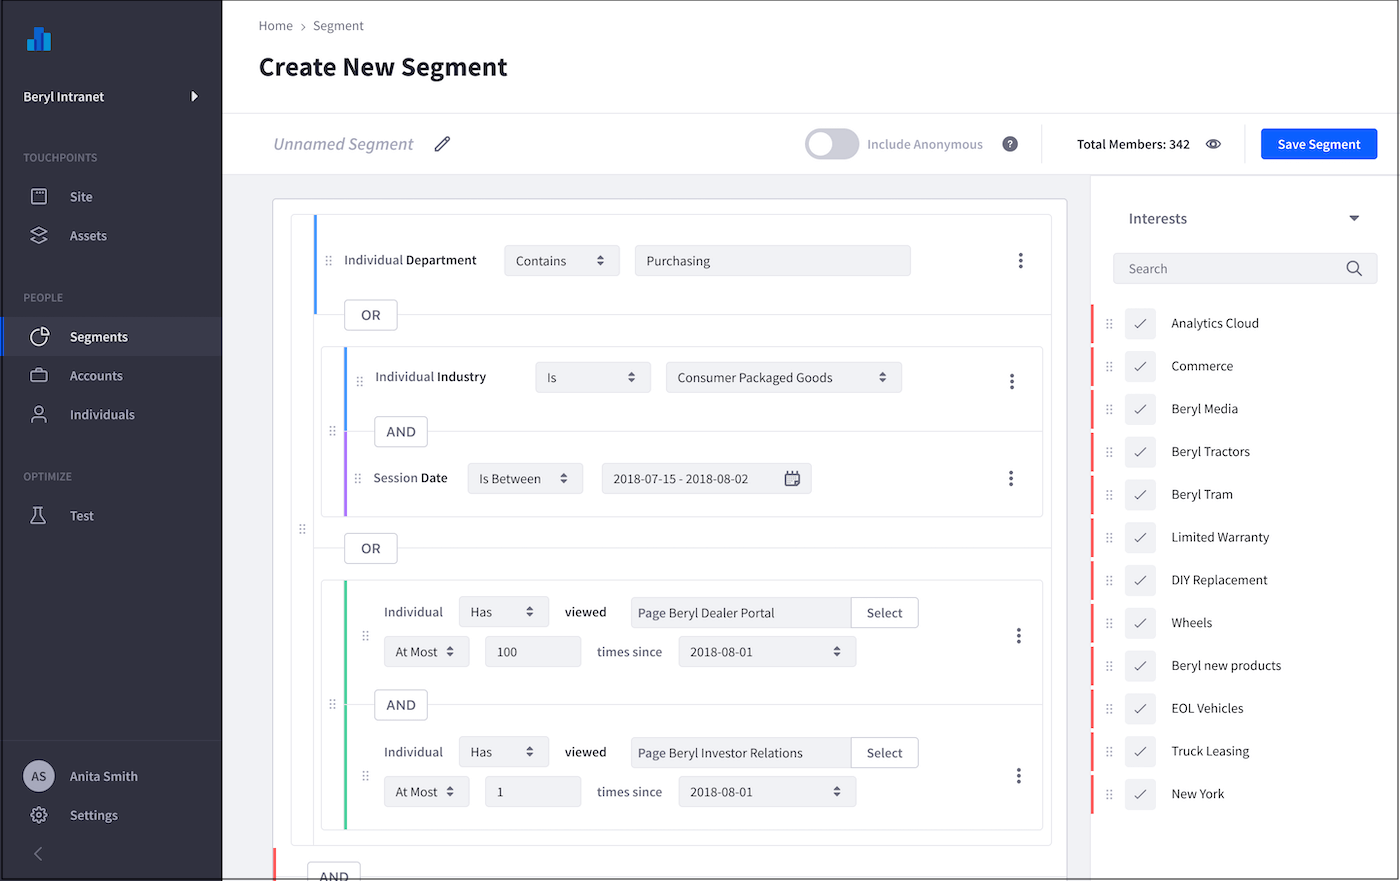Open the Contains operator dropdown

561,261
